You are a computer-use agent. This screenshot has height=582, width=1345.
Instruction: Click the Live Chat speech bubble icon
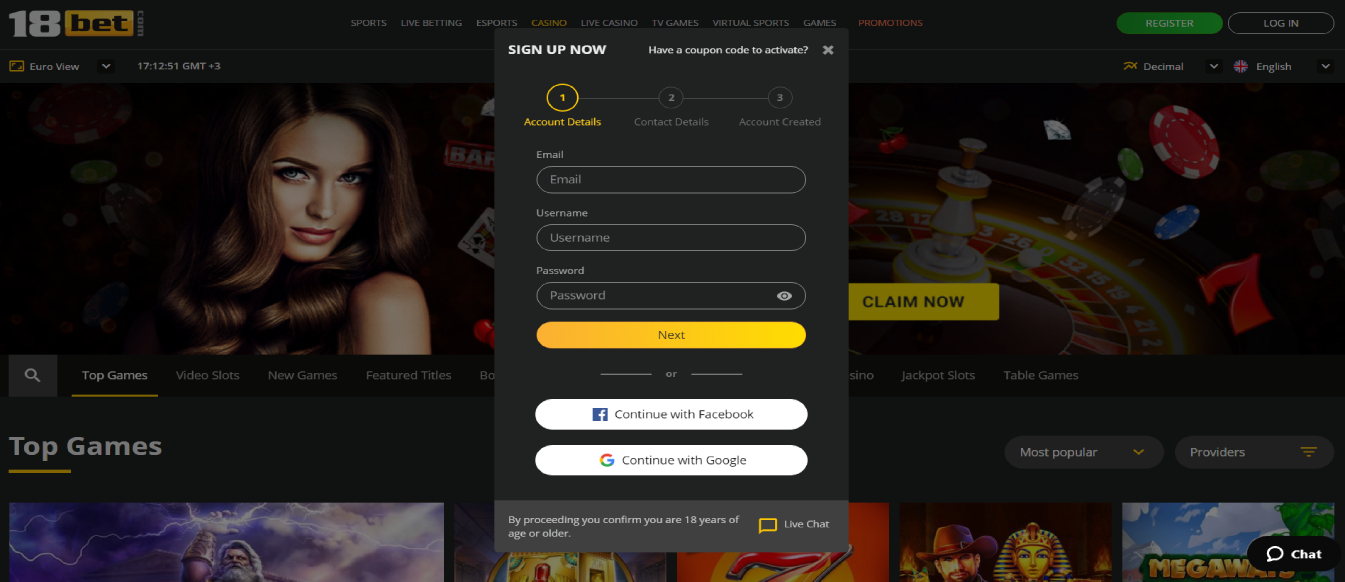[768, 525]
